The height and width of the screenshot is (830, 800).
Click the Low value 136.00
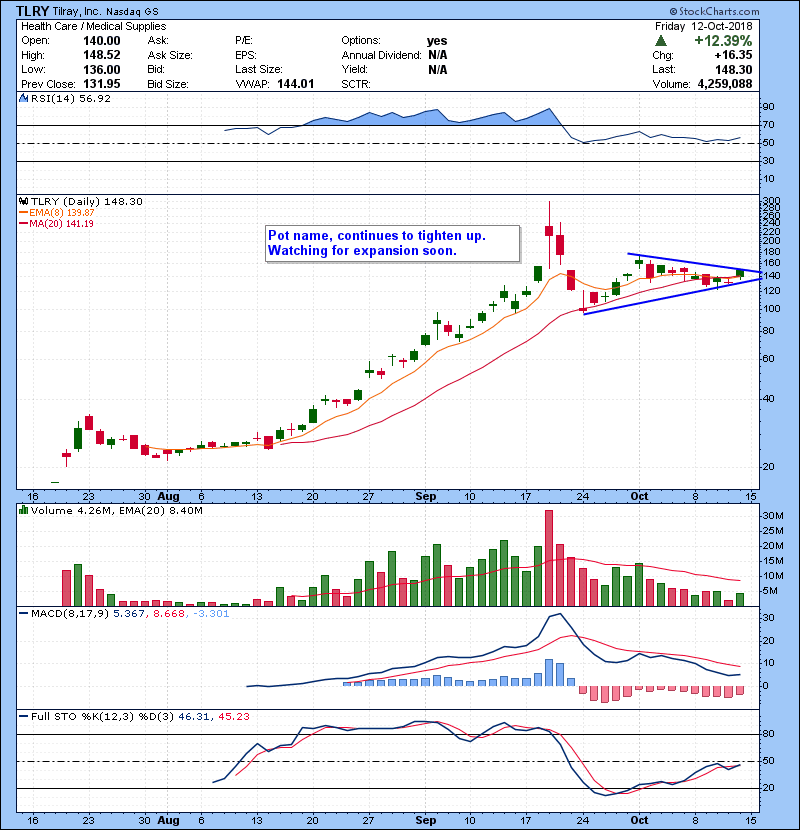click(102, 69)
